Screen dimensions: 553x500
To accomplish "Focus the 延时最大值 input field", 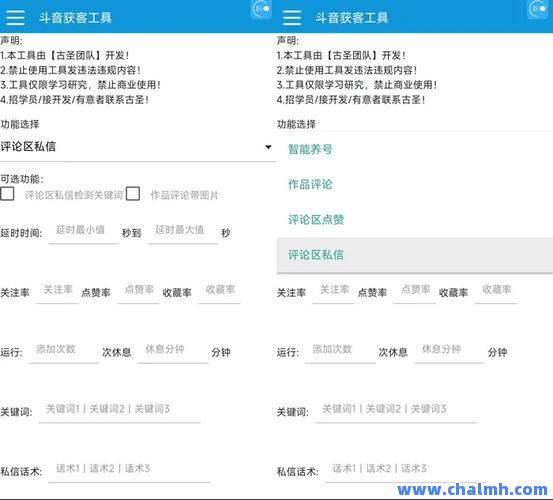I will 183,231.
